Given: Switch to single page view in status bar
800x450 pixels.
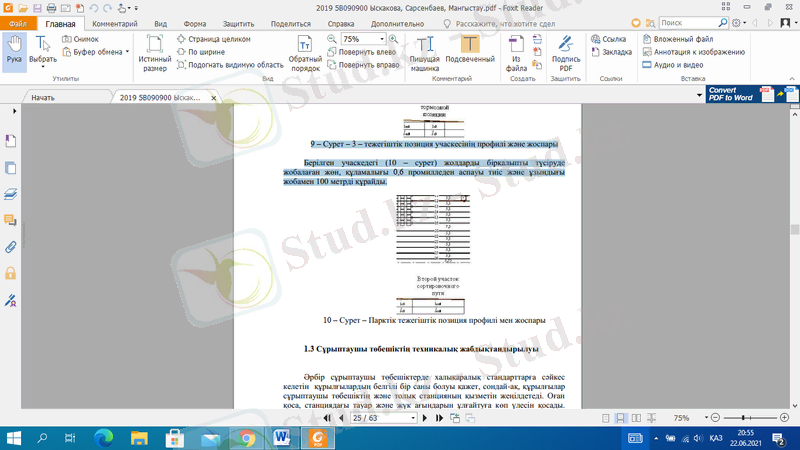Looking at the screenshot, I should coord(607,418).
